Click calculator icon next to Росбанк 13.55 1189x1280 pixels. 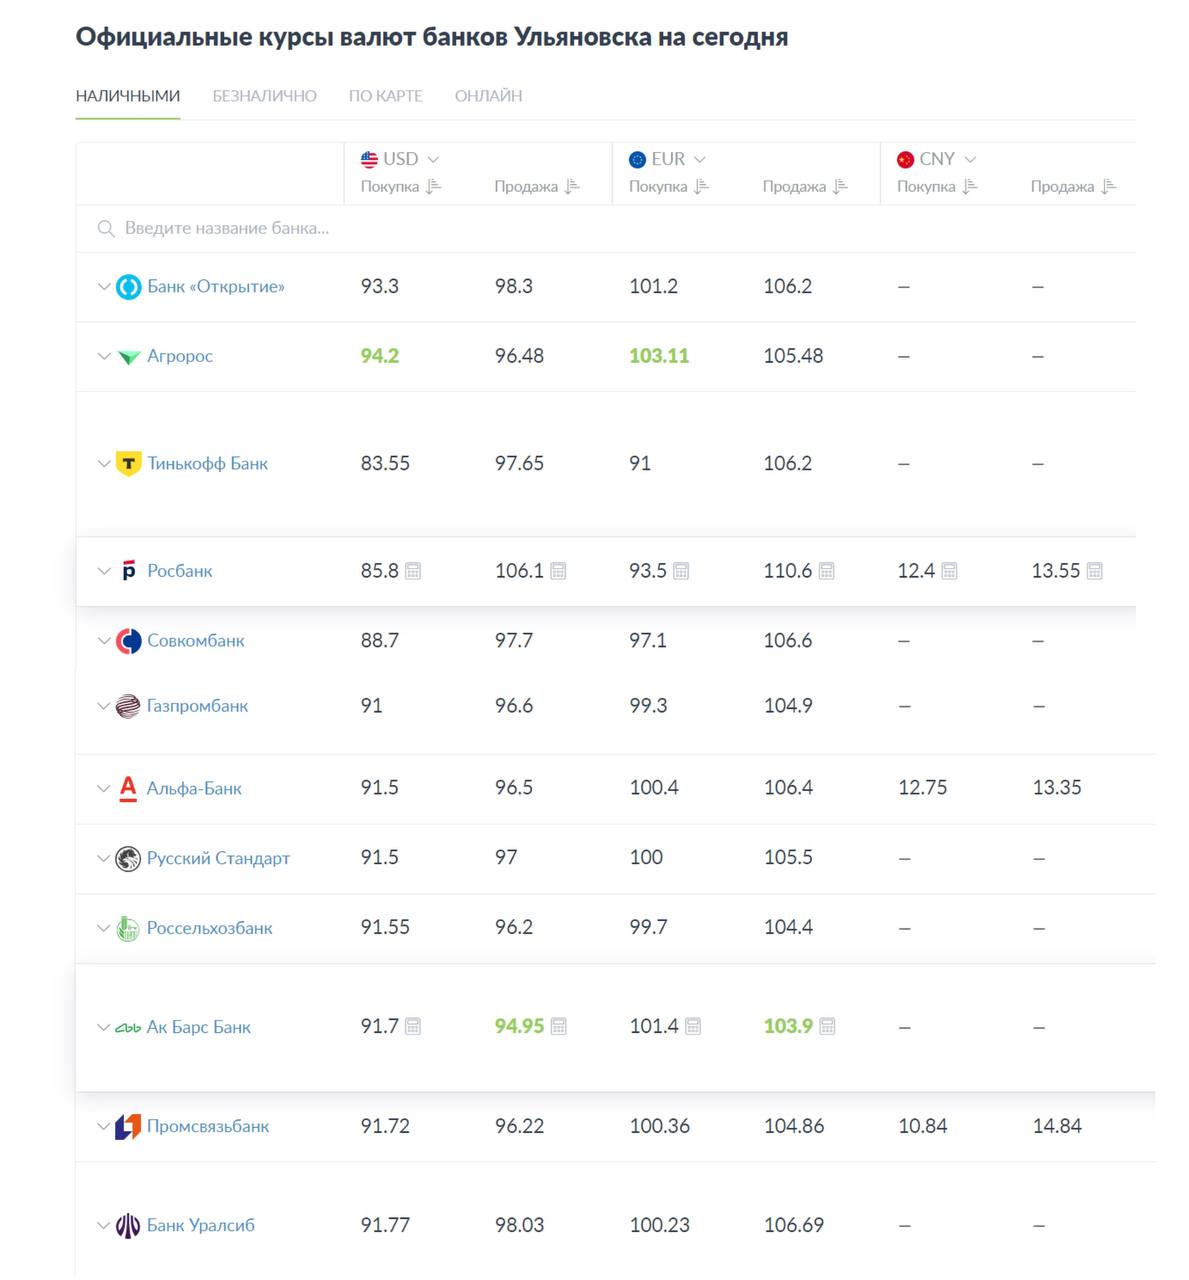click(x=1095, y=571)
